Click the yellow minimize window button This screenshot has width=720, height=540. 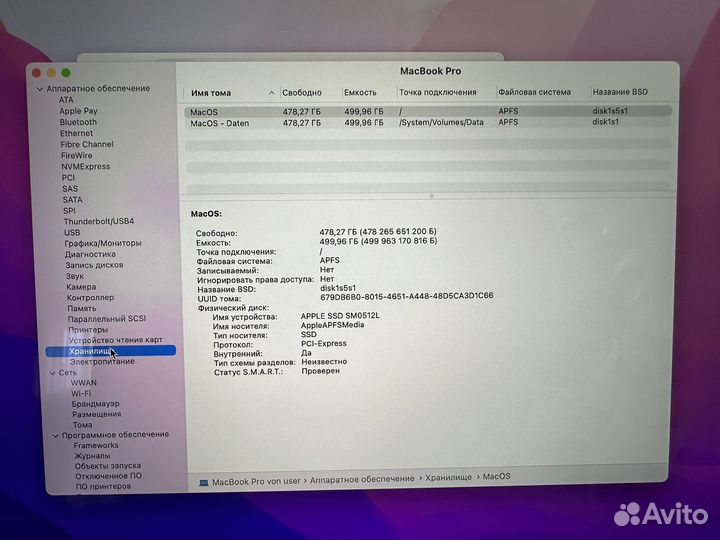(x=51, y=73)
